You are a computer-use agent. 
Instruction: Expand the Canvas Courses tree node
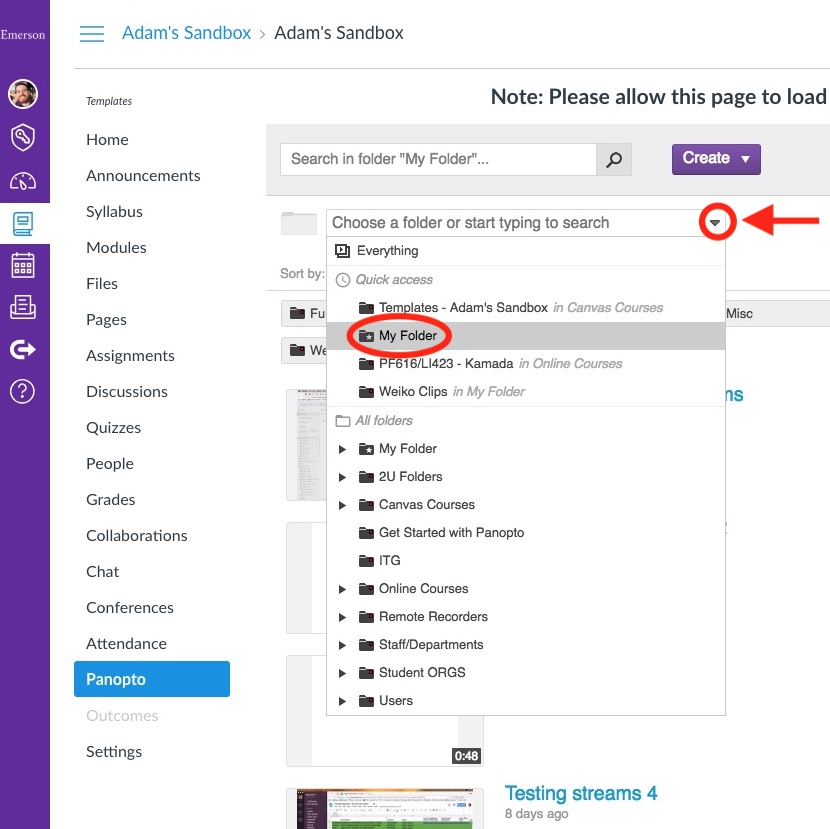coord(342,506)
